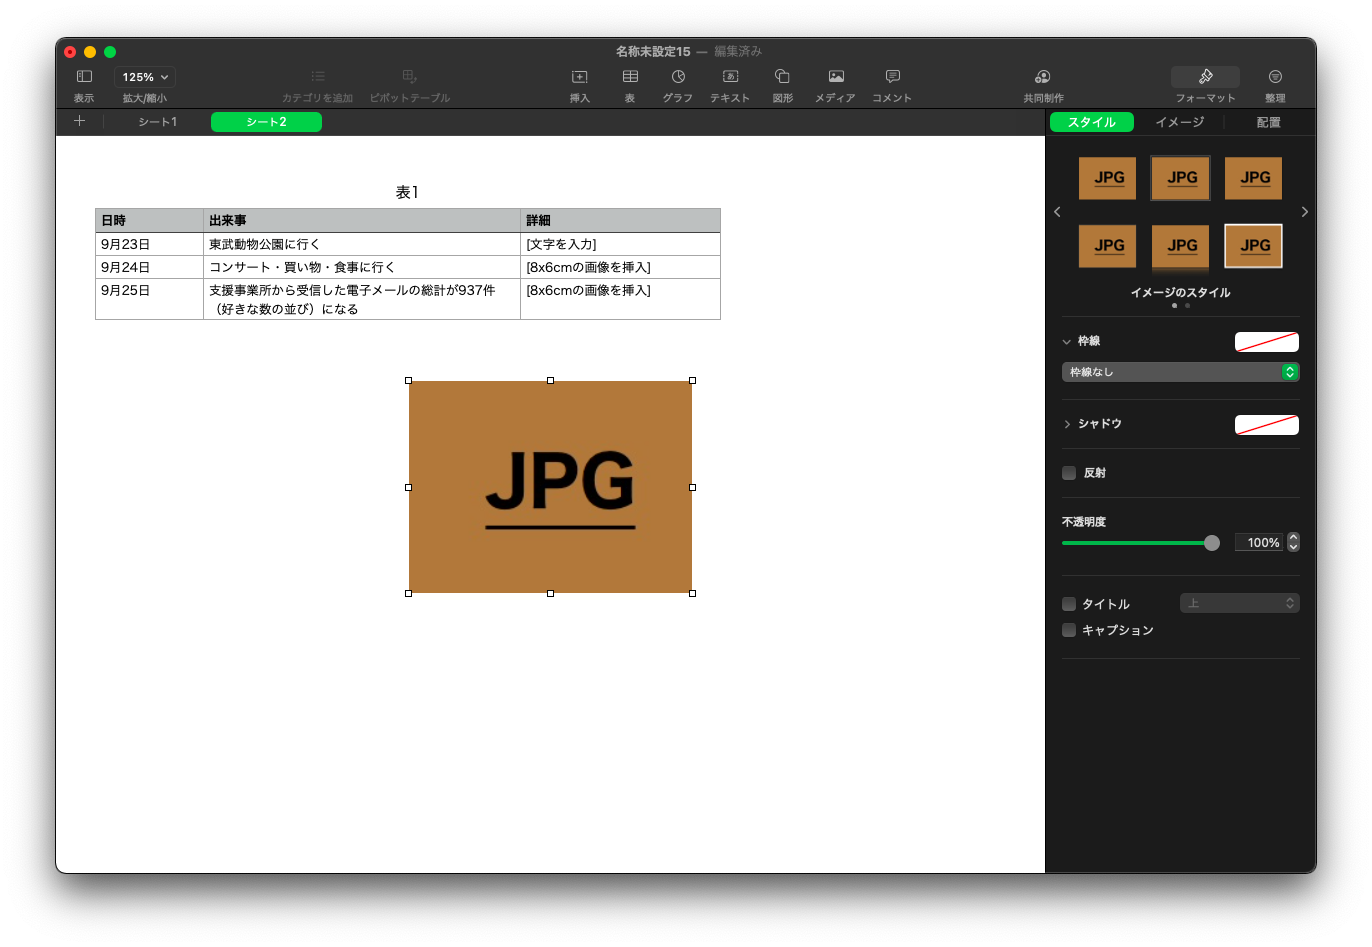Screen dimensions: 1372x947
Task: Open the メディア (Media) toolbar icon
Action: point(836,77)
